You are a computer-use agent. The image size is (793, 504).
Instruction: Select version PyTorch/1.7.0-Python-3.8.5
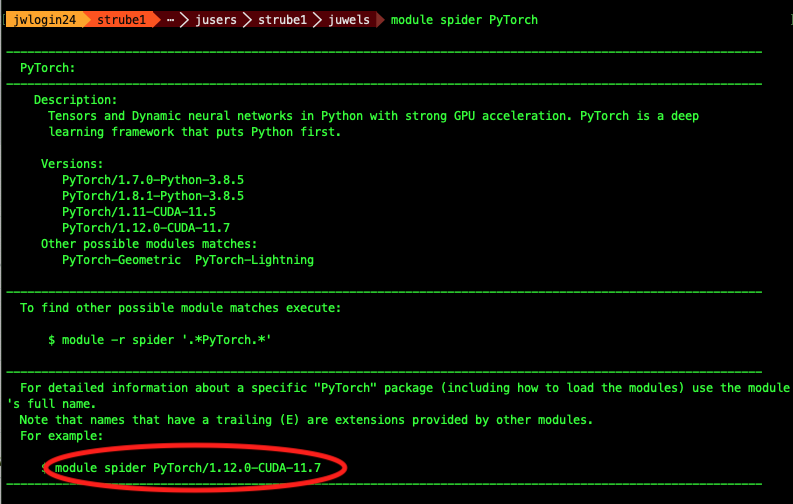[152, 180]
